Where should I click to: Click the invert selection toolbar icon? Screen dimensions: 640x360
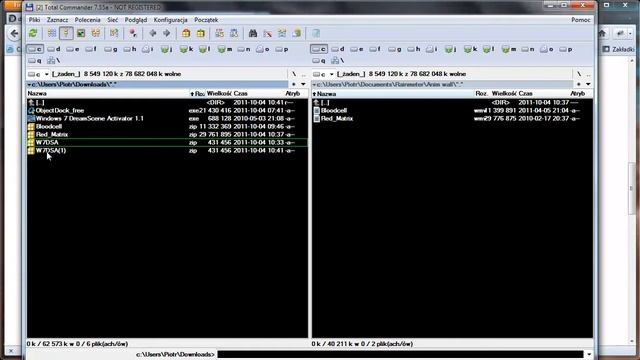(x=114, y=33)
